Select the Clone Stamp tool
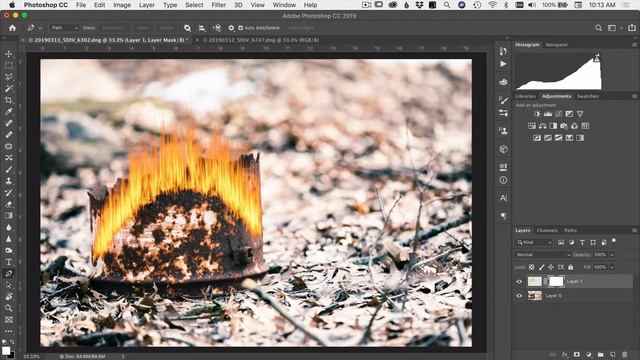This screenshot has height=360, width=640. coord(9,180)
